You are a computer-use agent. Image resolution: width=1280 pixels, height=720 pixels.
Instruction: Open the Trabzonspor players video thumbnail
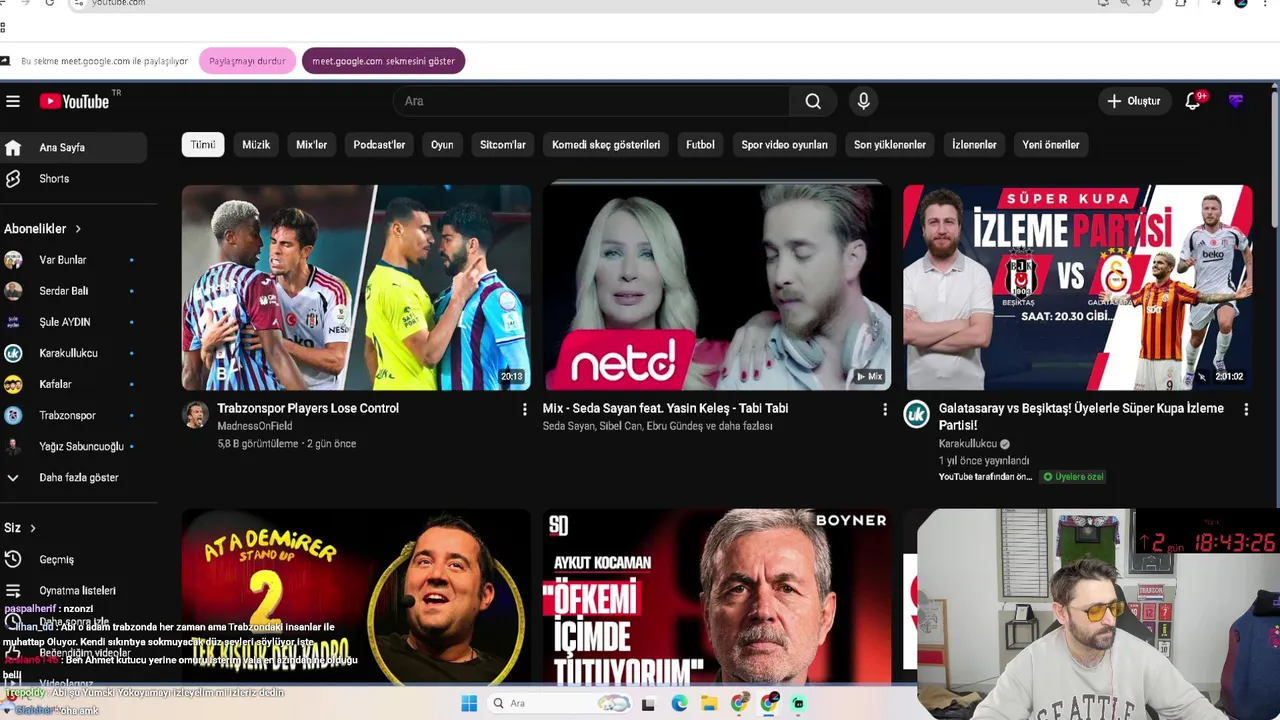356,287
